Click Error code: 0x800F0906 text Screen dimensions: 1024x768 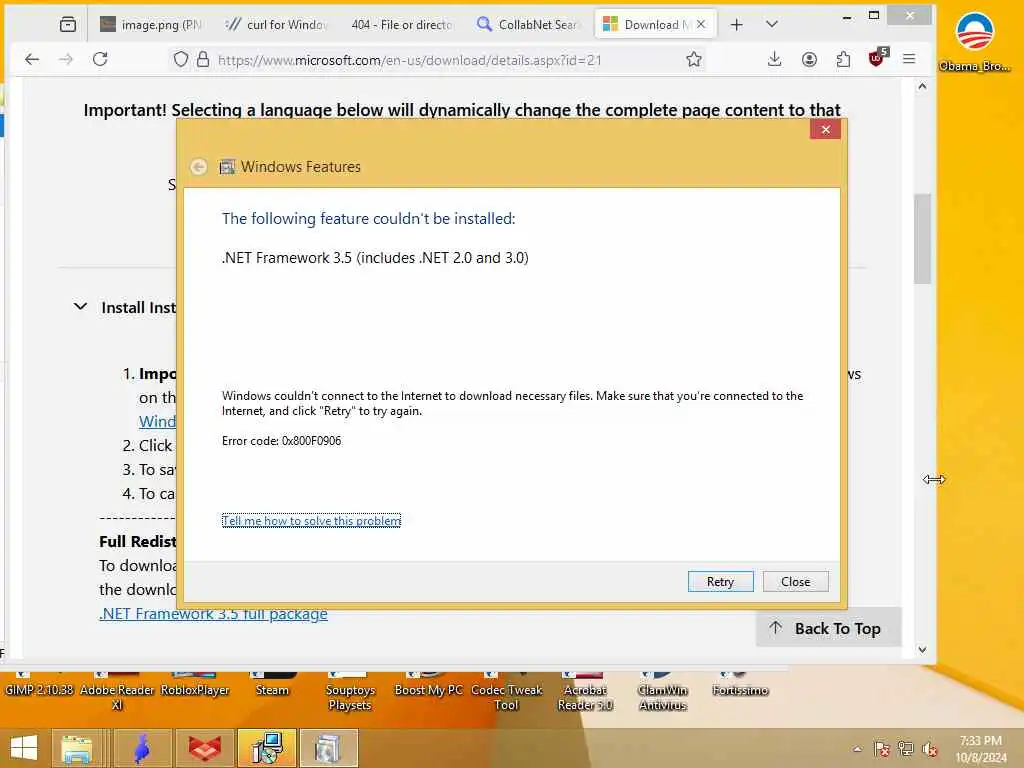point(281,441)
